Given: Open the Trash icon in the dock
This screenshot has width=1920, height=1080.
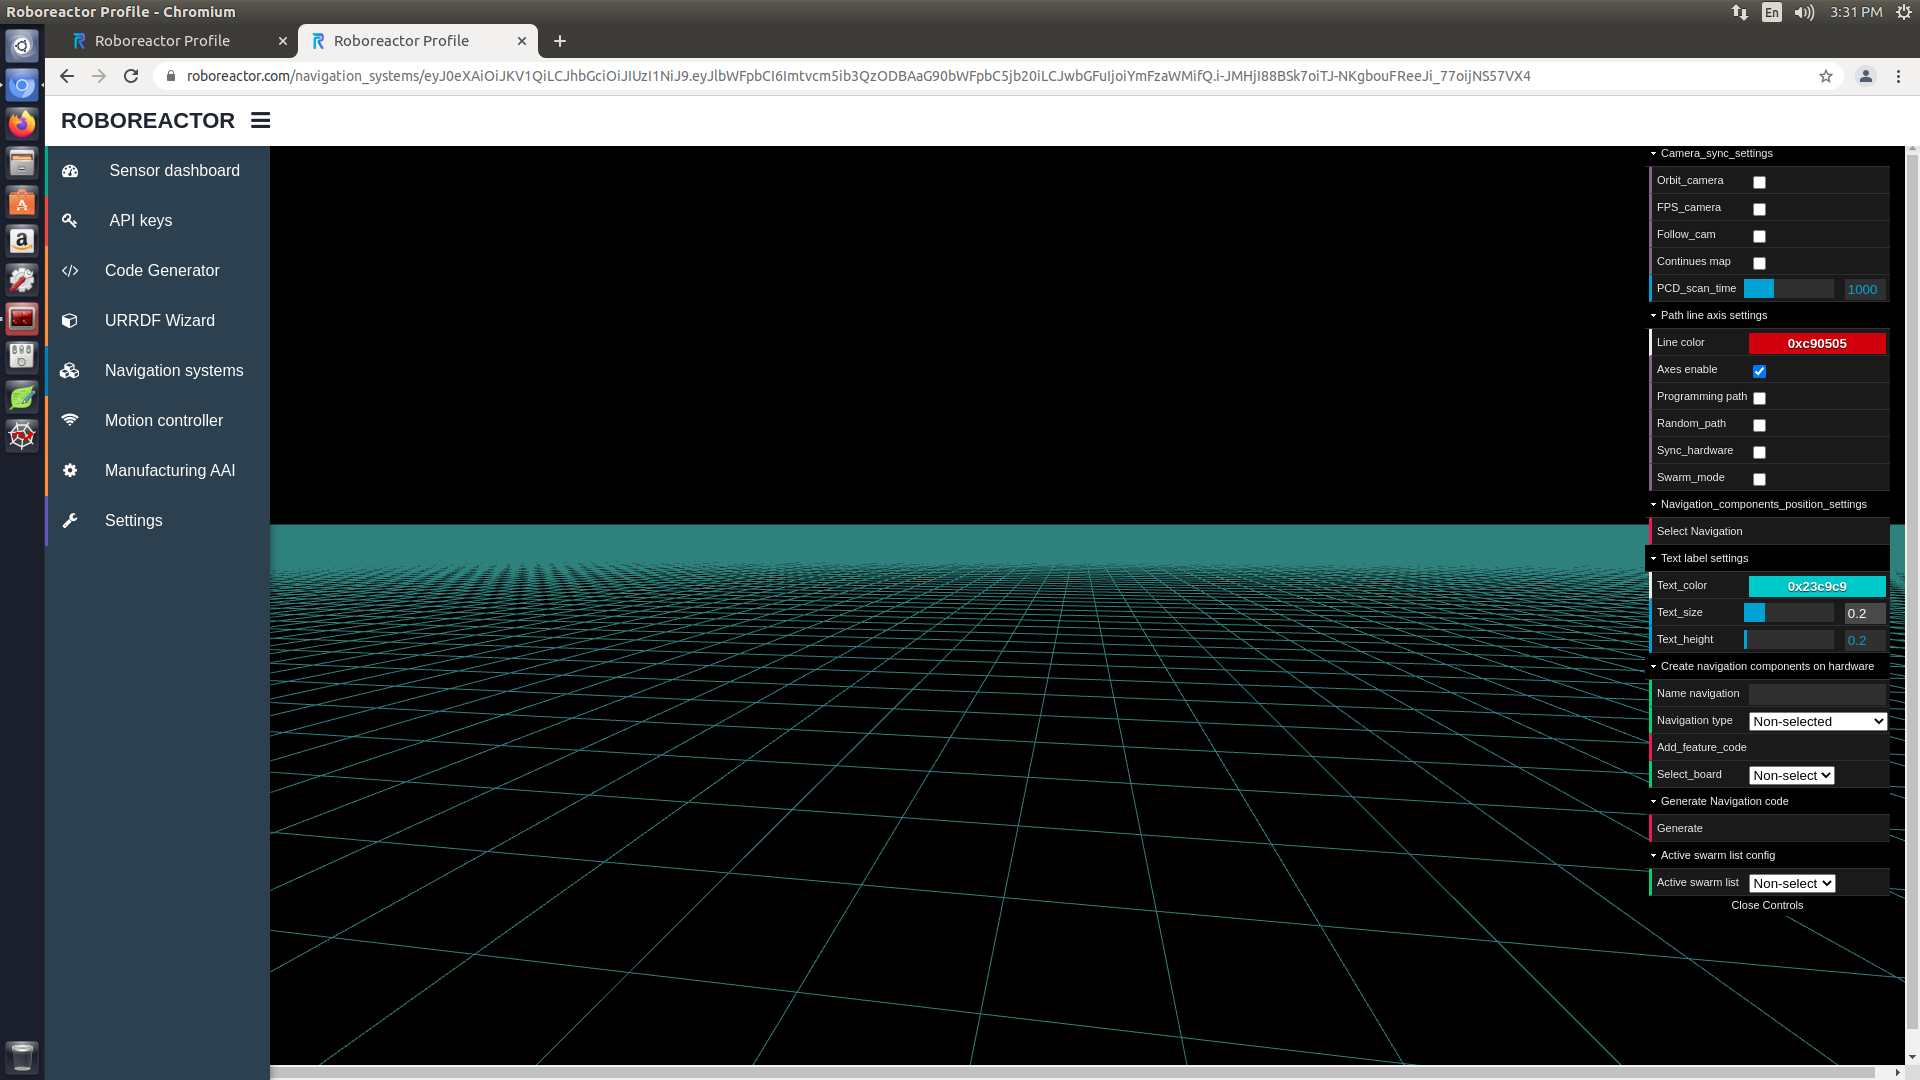Looking at the screenshot, I should coord(22,1056).
